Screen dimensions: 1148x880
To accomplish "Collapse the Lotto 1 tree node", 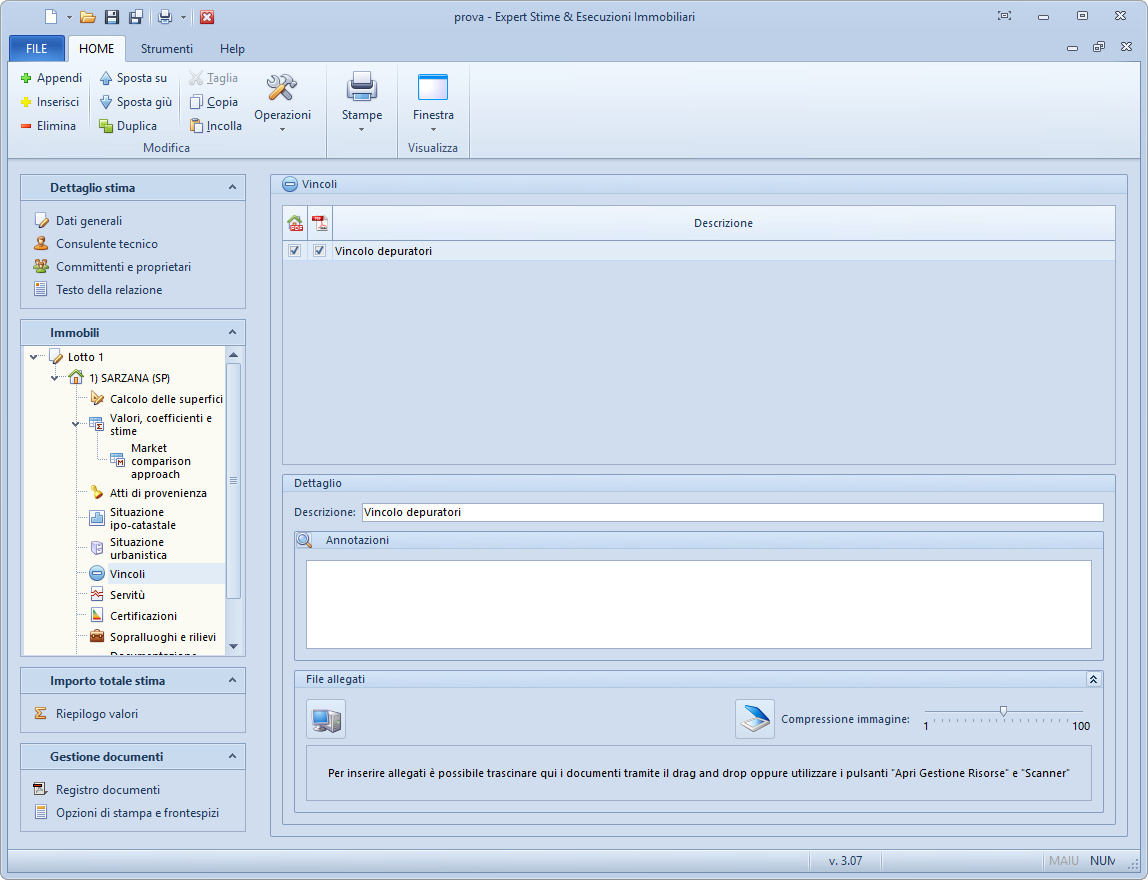I will pyautogui.click(x=35, y=357).
